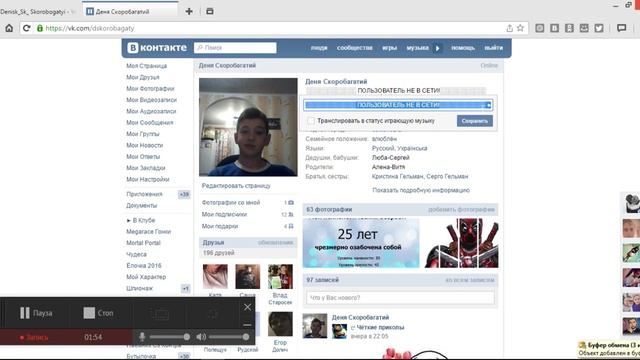Open the 'музыка' header menu
The height and width of the screenshot is (360, 640).
coord(418,48)
